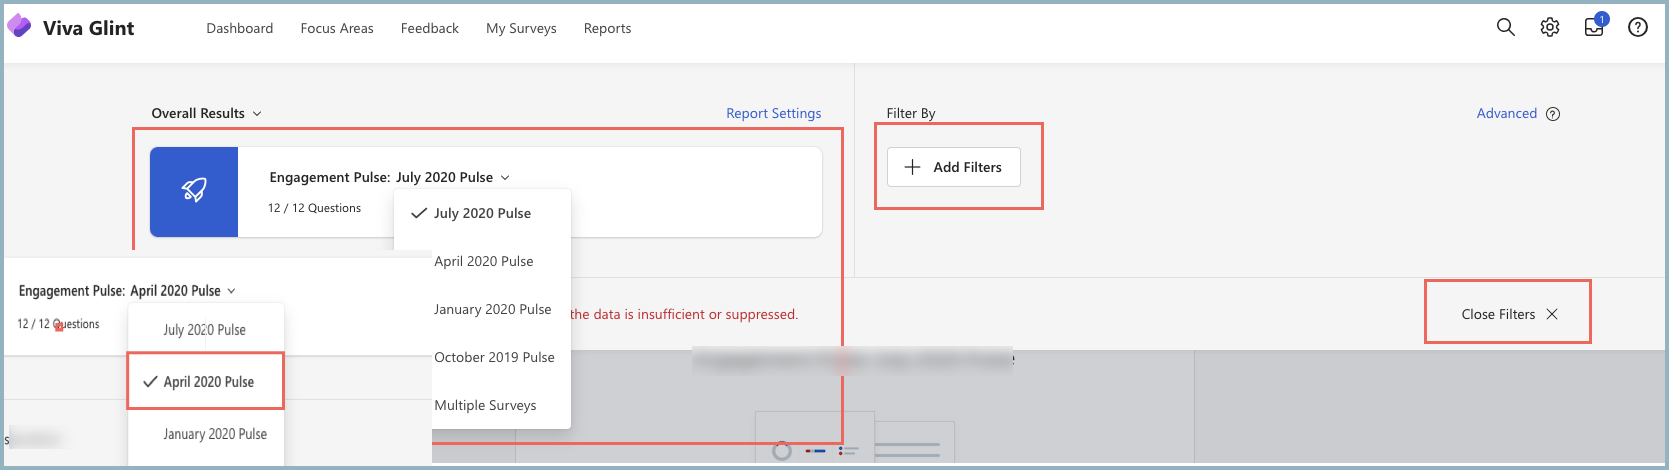Click the rocket icon on Engagement Pulse card
1669x470 pixels.
pos(194,192)
